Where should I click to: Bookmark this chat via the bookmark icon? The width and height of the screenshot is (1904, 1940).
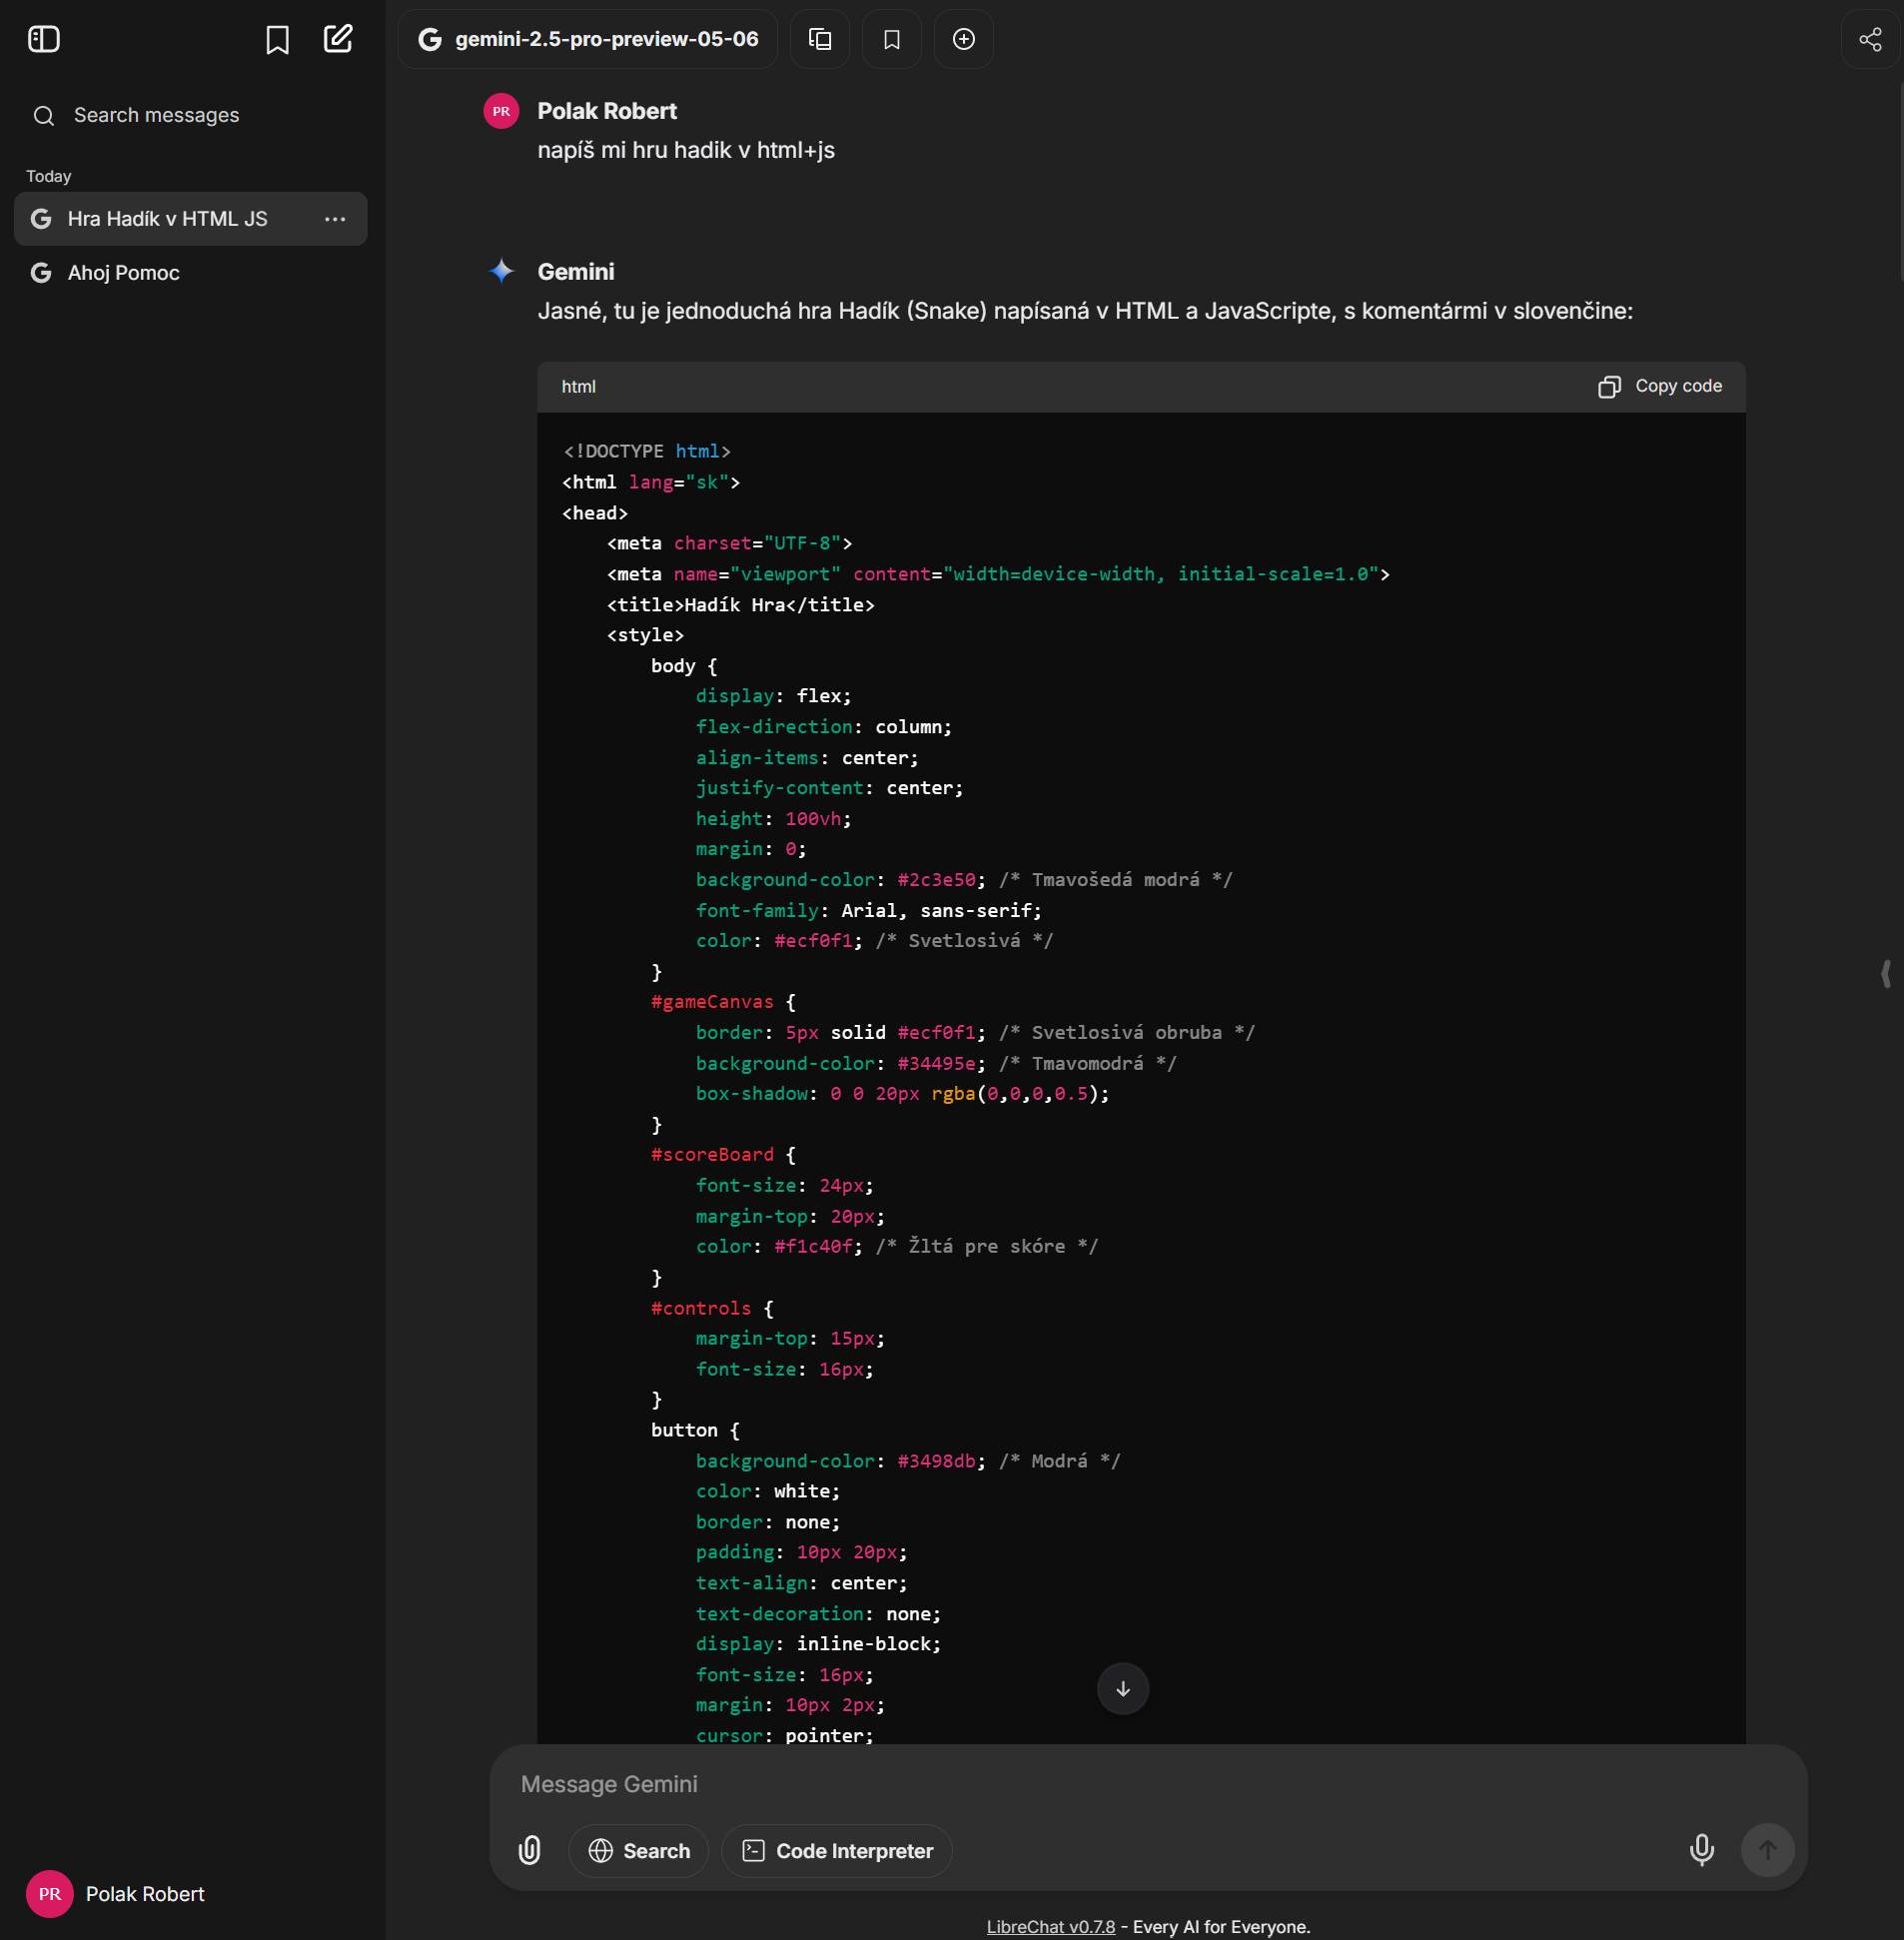click(x=891, y=39)
